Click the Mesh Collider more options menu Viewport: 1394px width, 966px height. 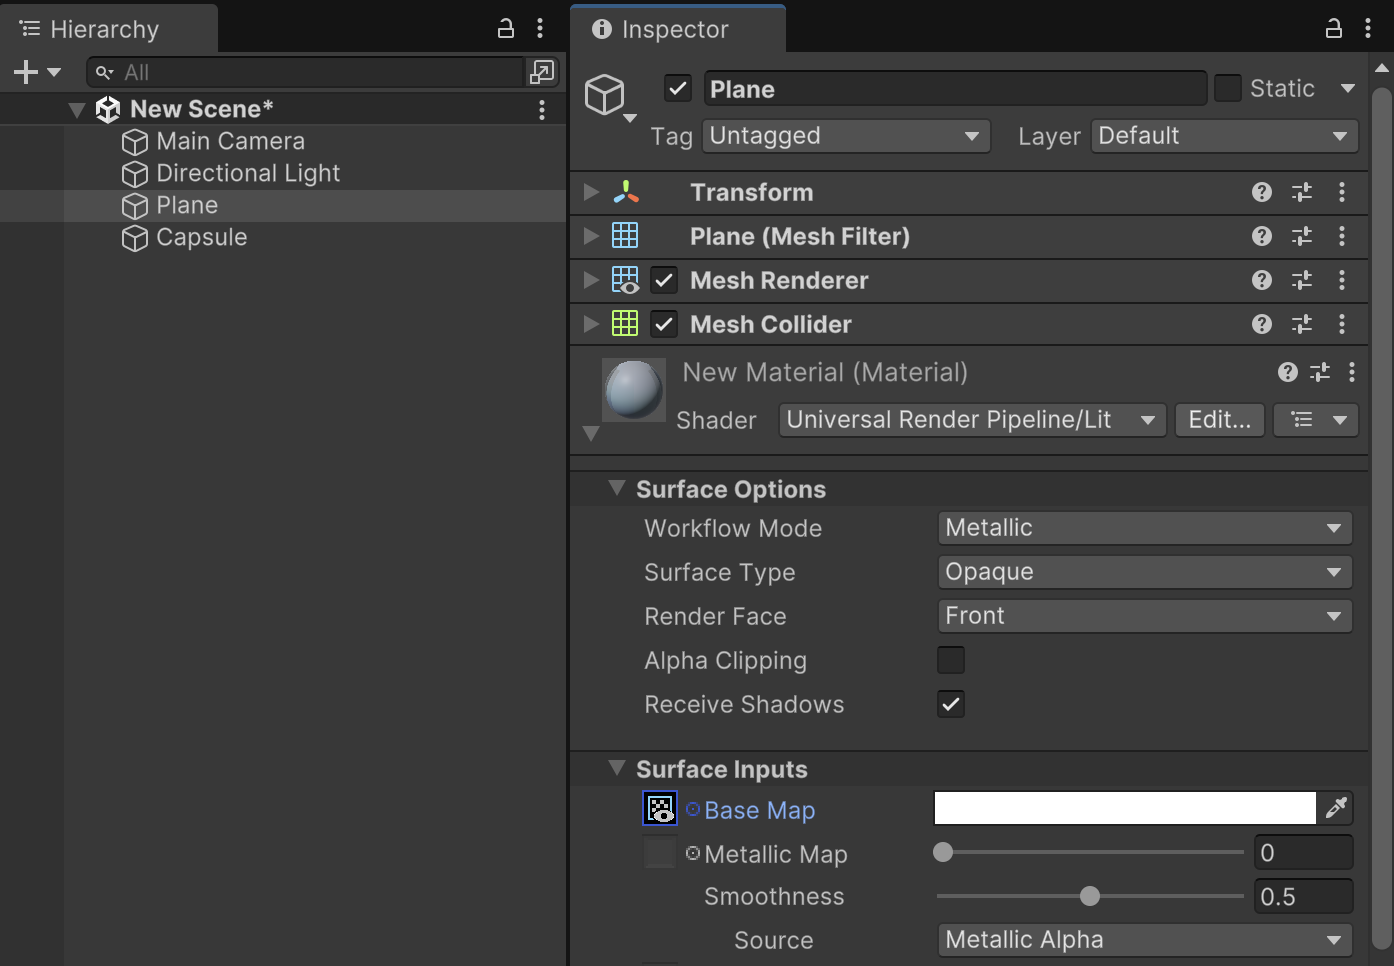(x=1342, y=324)
